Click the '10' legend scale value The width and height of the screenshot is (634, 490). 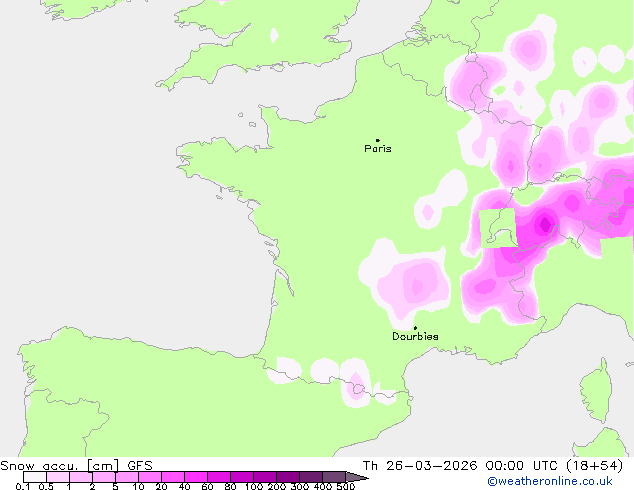138,486
